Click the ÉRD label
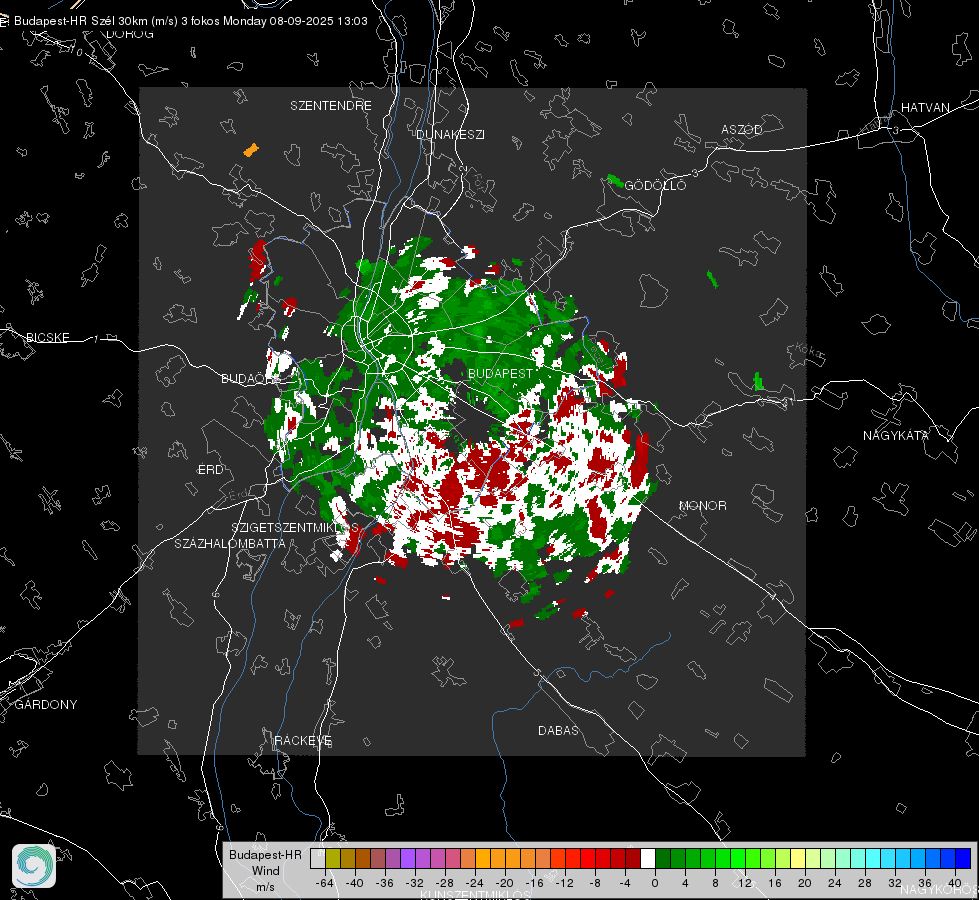 click(x=210, y=470)
